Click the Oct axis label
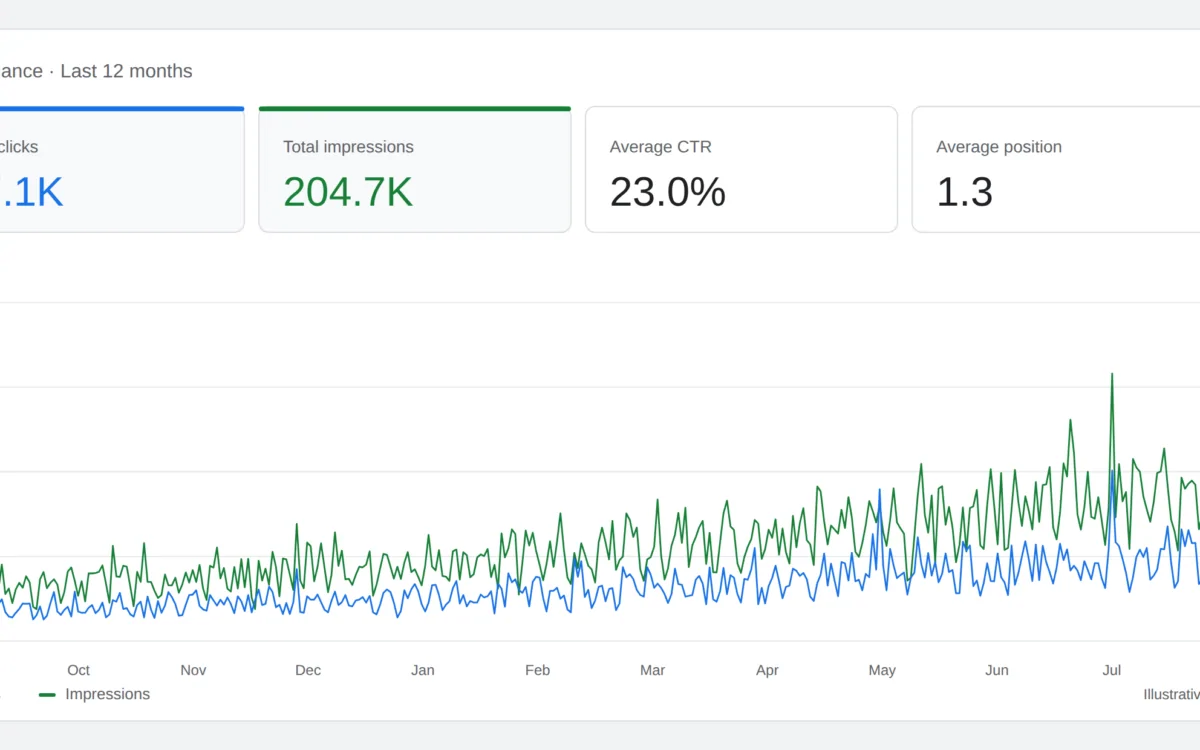 (78, 670)
